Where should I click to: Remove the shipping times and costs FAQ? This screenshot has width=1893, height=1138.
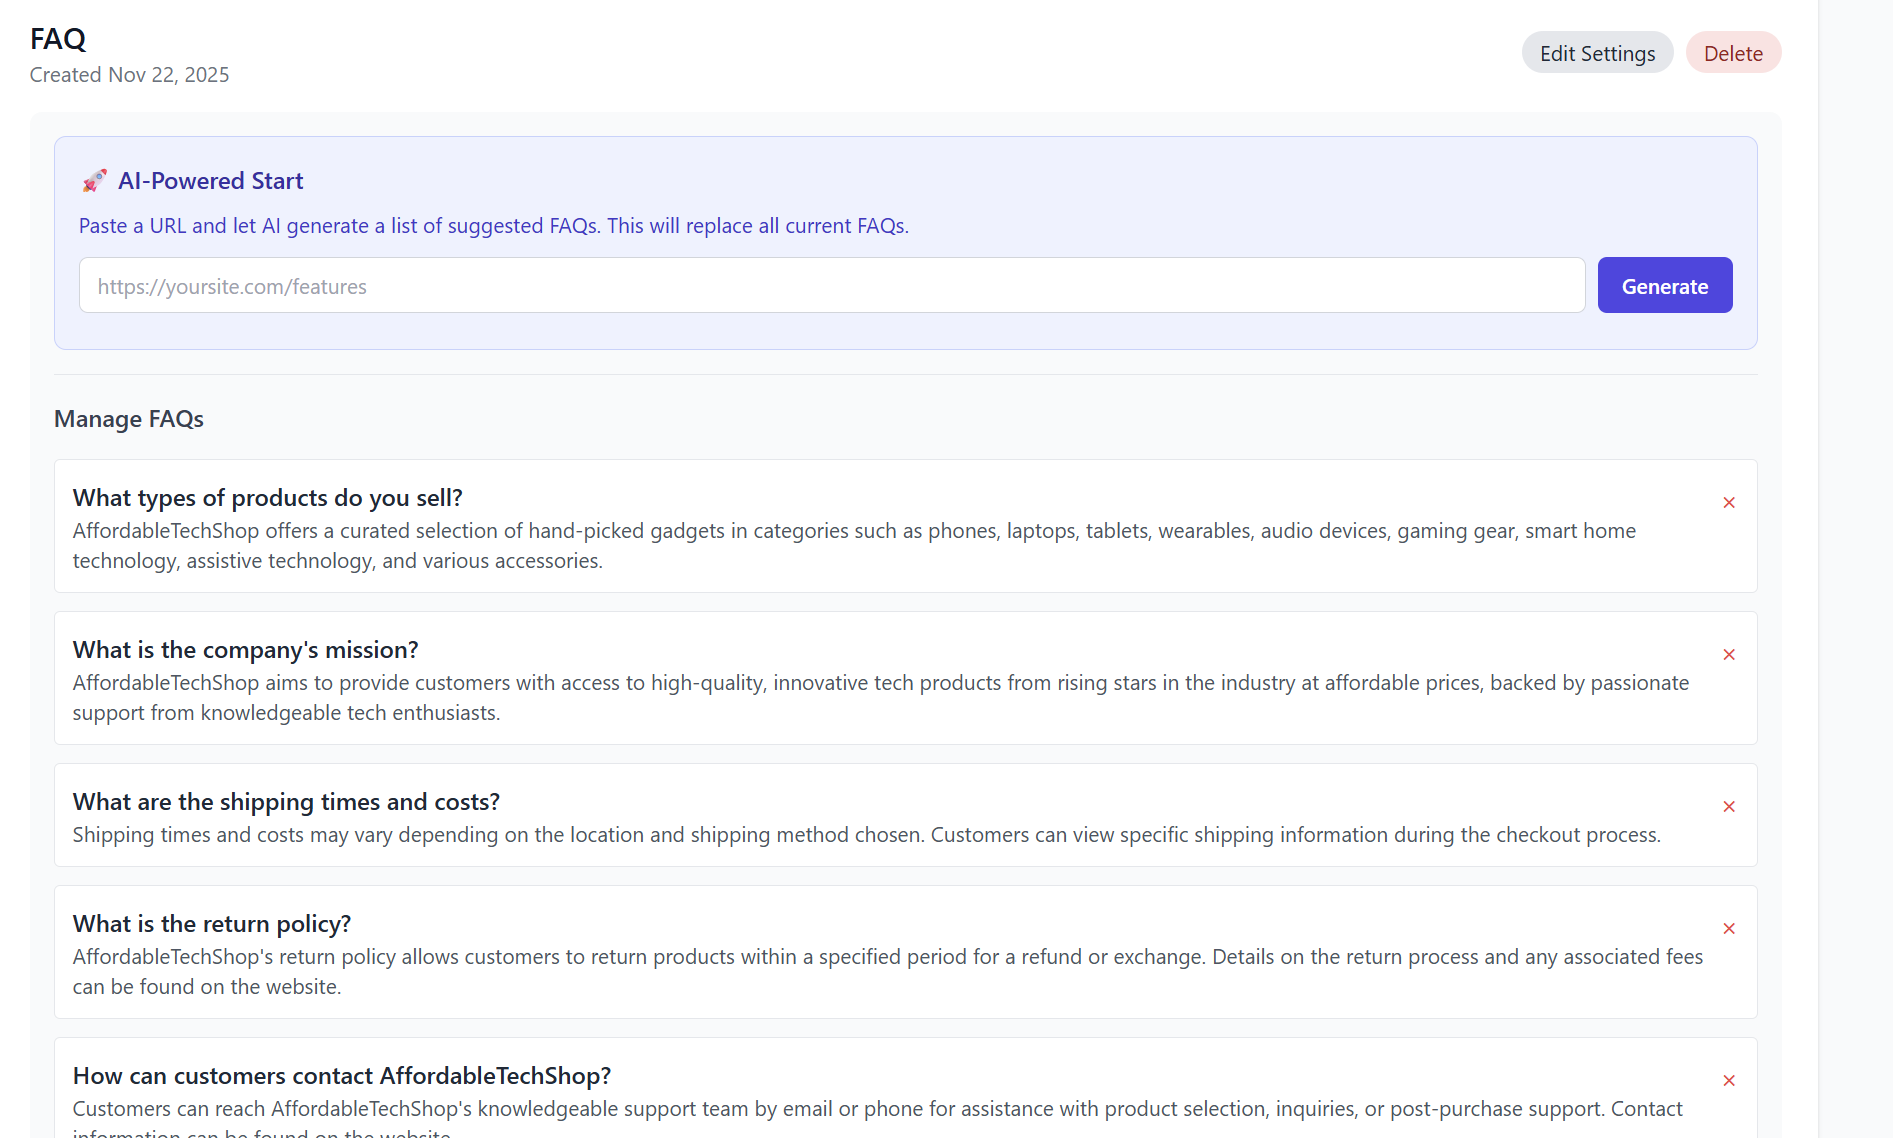[x=1729, y=806]
